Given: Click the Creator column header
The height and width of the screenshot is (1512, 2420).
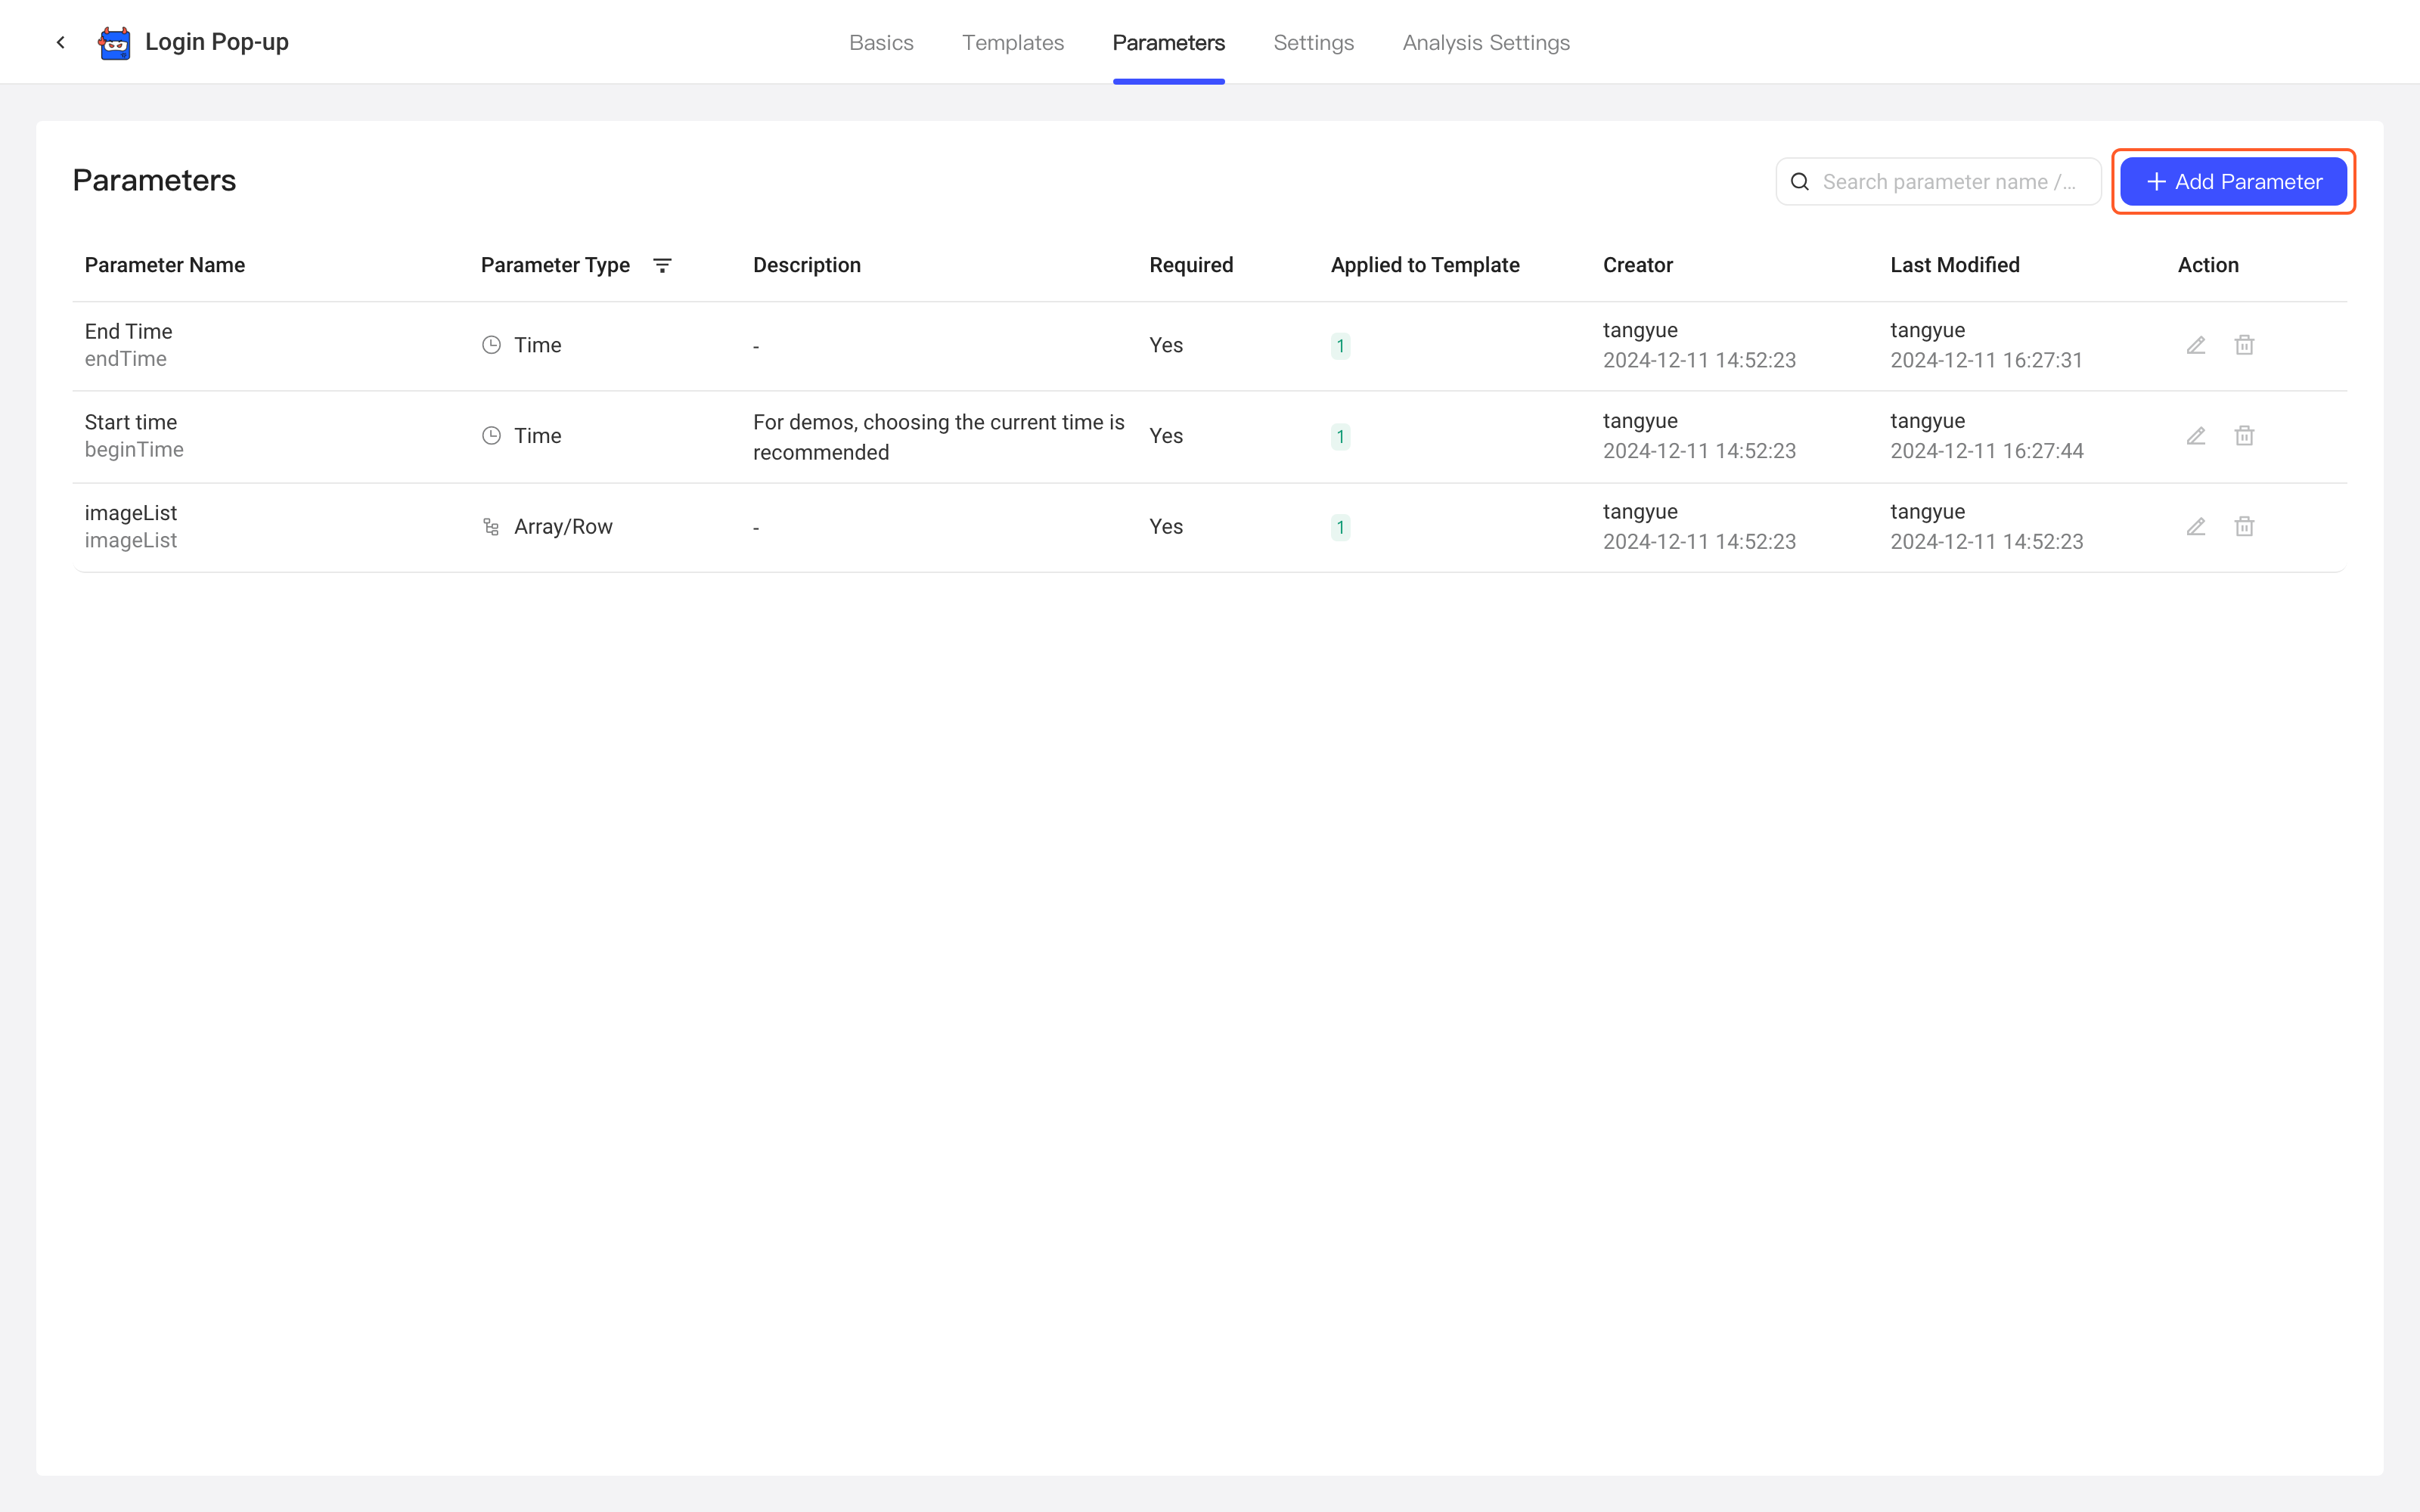Looking at the screenshot, I should [x=1638, y=265].
